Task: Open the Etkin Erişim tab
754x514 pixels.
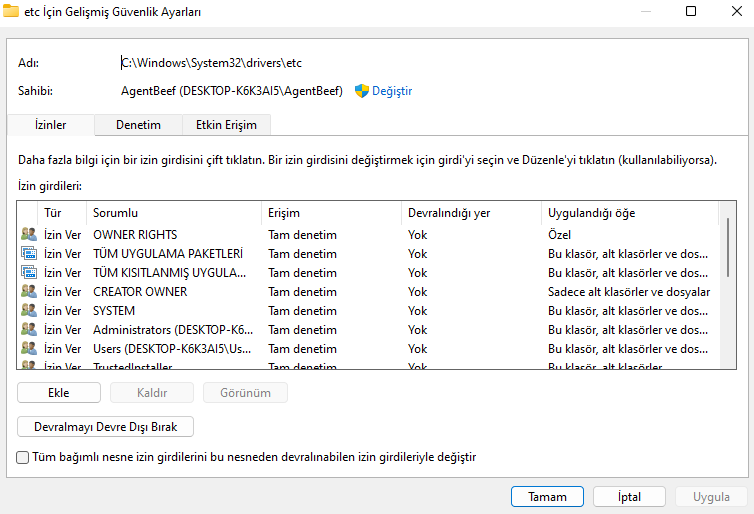Action: 226,125
